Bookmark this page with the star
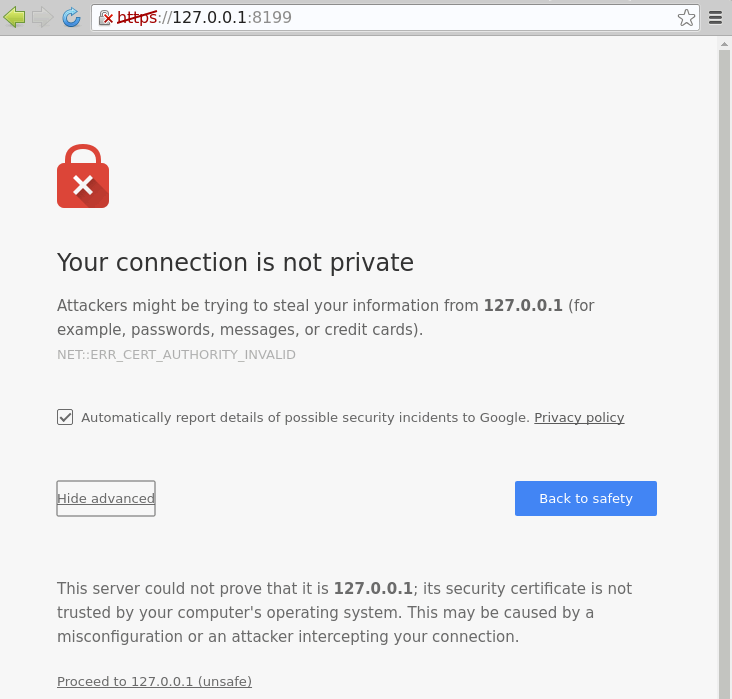The image size is (732, 699). pyautogui.click(x=686, y=18)
